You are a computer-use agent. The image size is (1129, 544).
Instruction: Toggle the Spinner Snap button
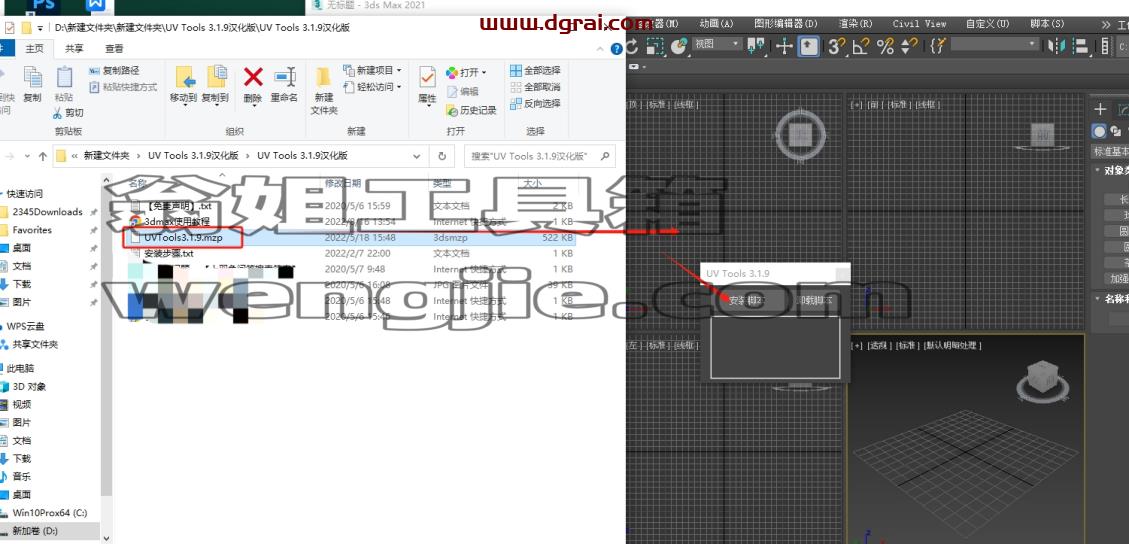909,47
